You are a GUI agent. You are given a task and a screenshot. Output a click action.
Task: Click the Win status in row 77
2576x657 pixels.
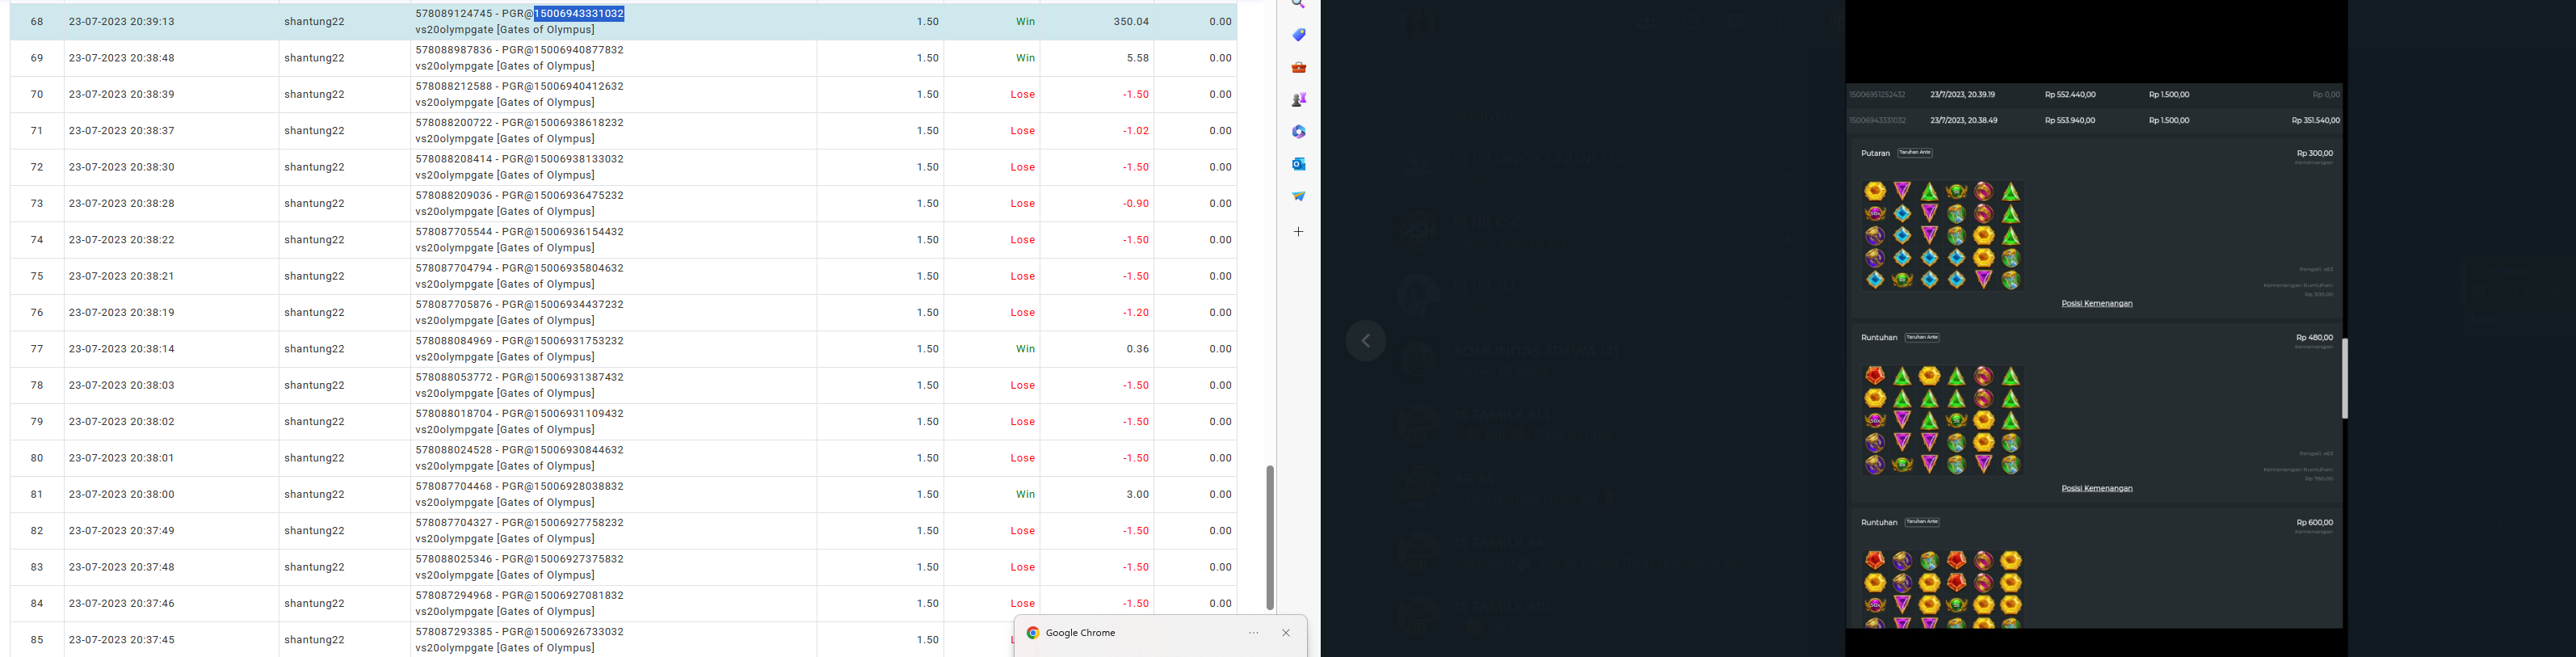click(x=1025, y=349)
